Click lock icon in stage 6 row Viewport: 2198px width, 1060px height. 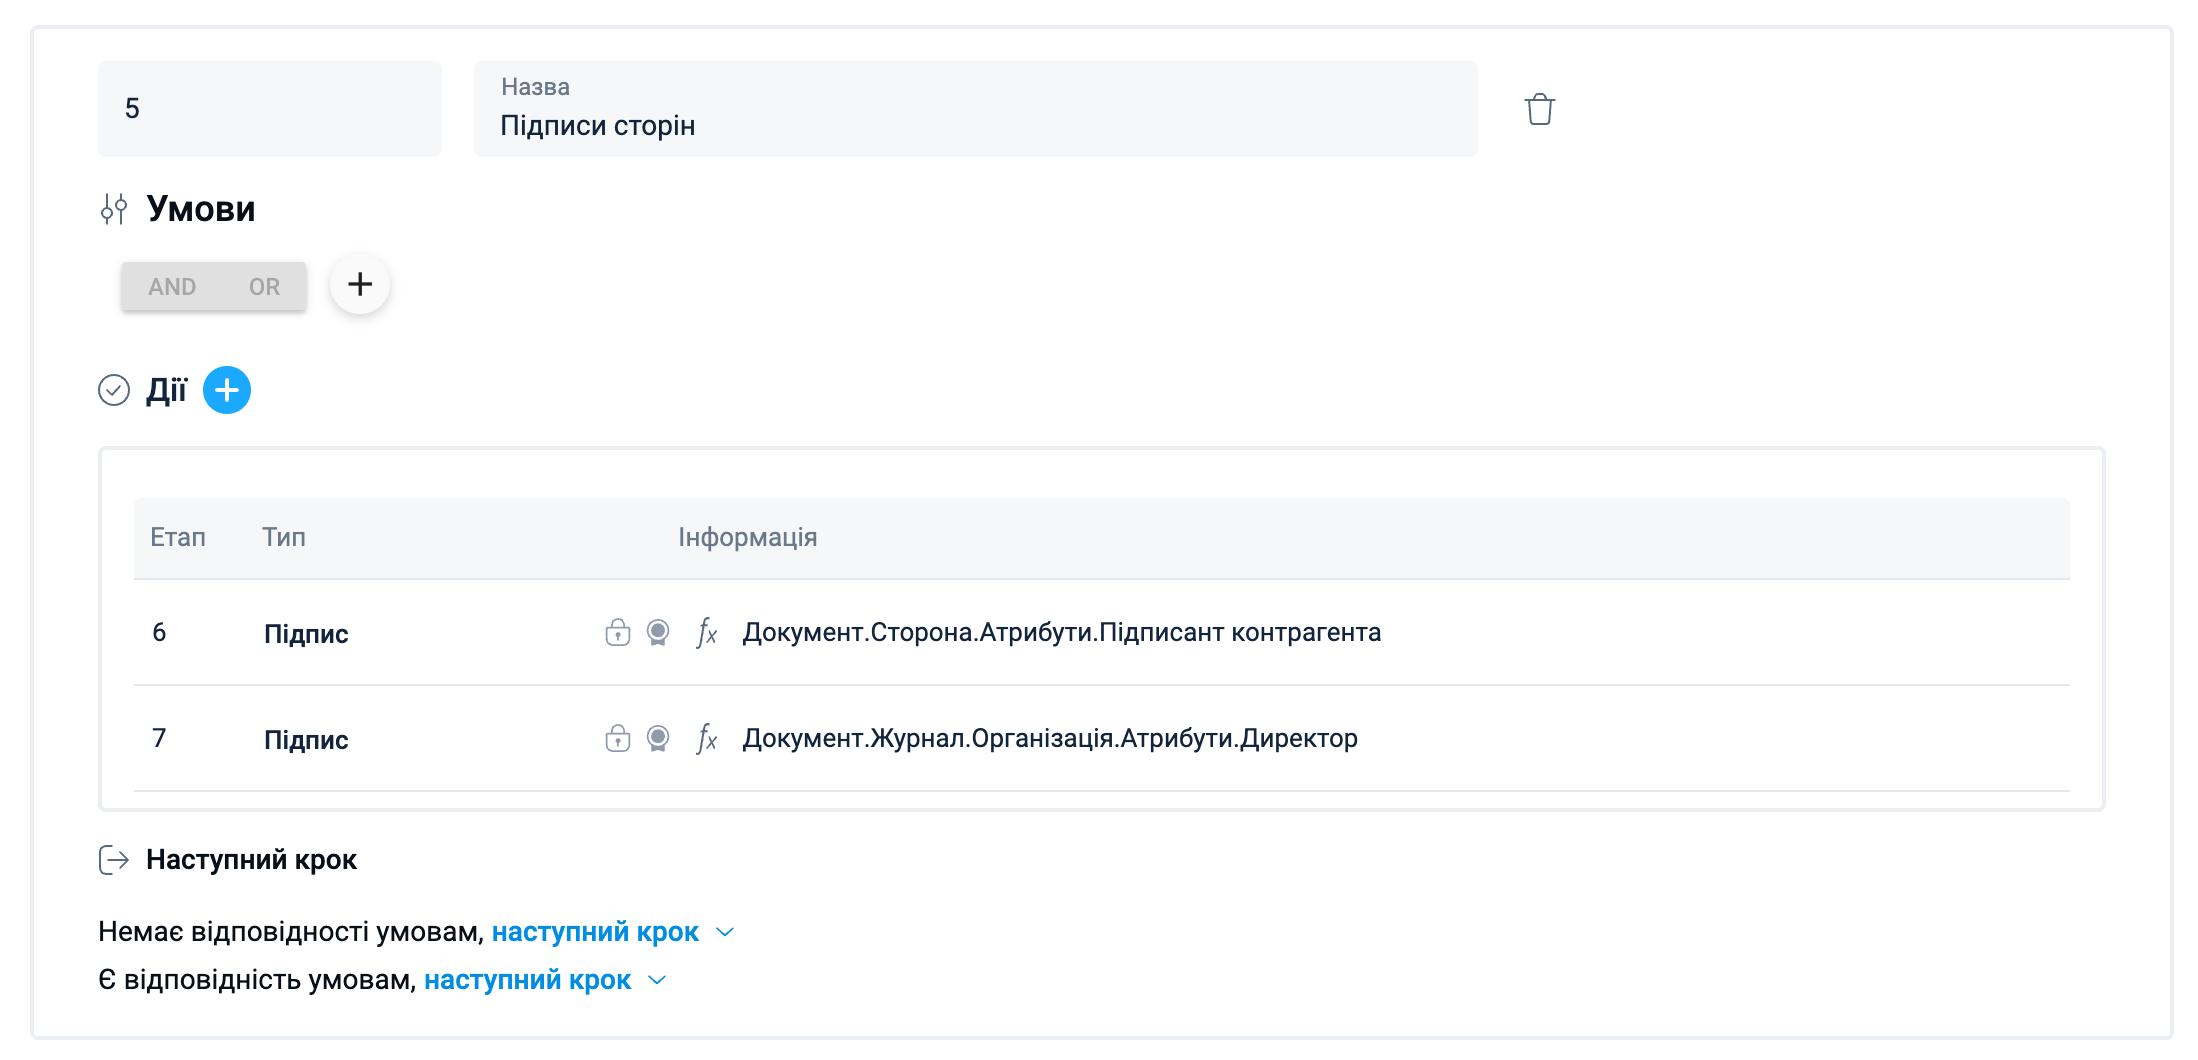click(x=618, y=632)
